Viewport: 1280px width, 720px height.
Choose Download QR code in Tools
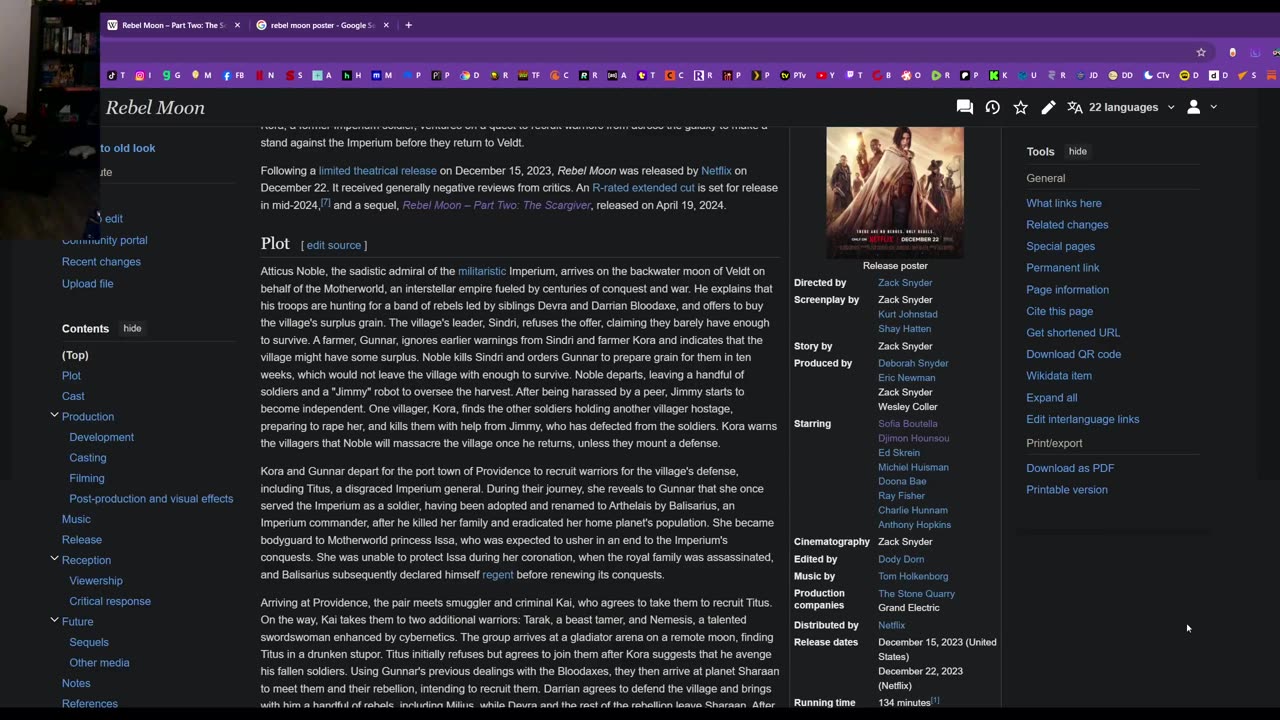coord(1073,354)
